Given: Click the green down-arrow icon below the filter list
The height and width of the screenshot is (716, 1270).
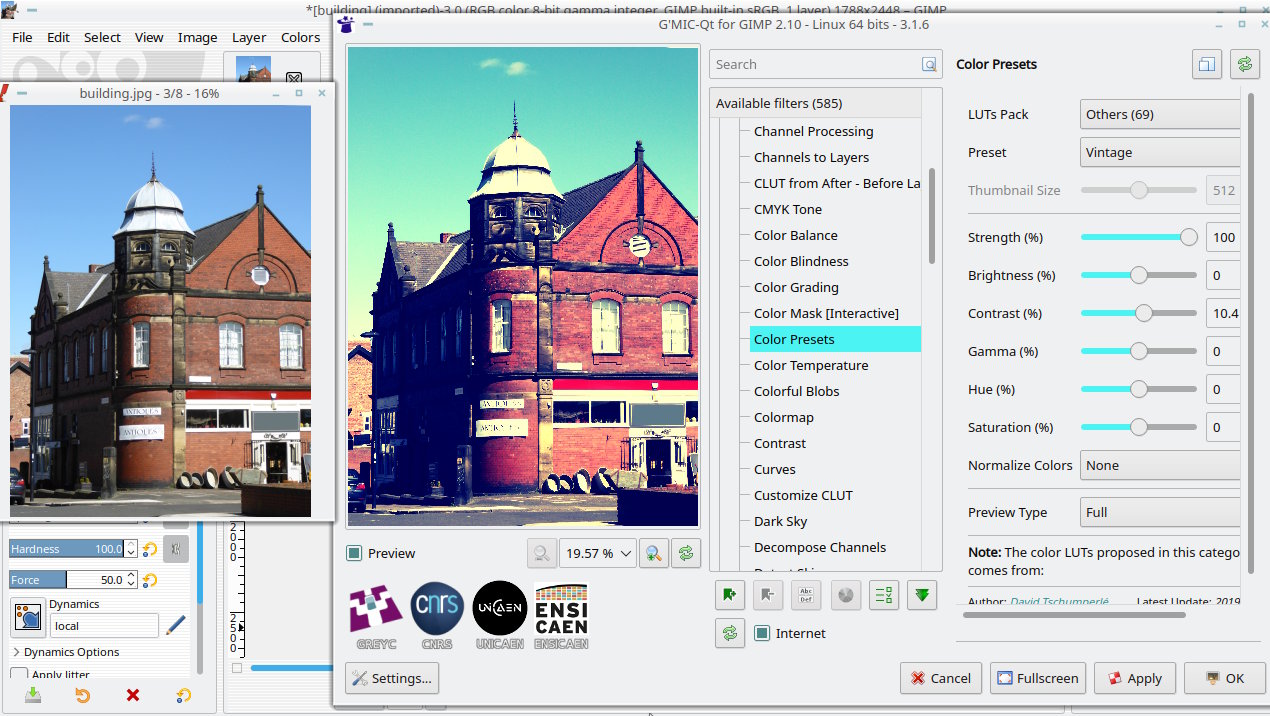Looking at the screenshot, I should (x=922, y=595).
